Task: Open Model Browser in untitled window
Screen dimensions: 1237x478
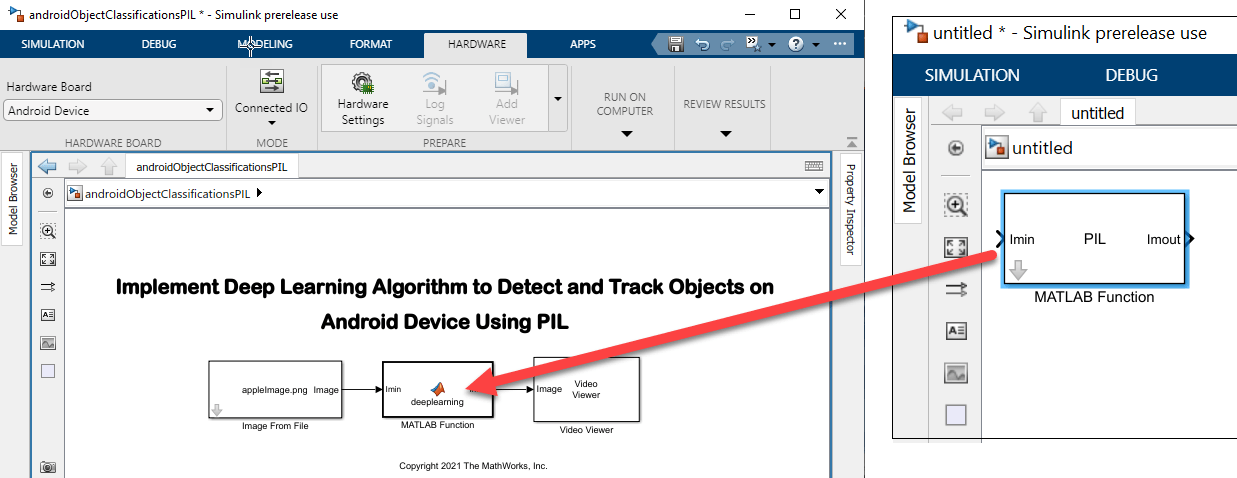Action: [x=909, y=161]
